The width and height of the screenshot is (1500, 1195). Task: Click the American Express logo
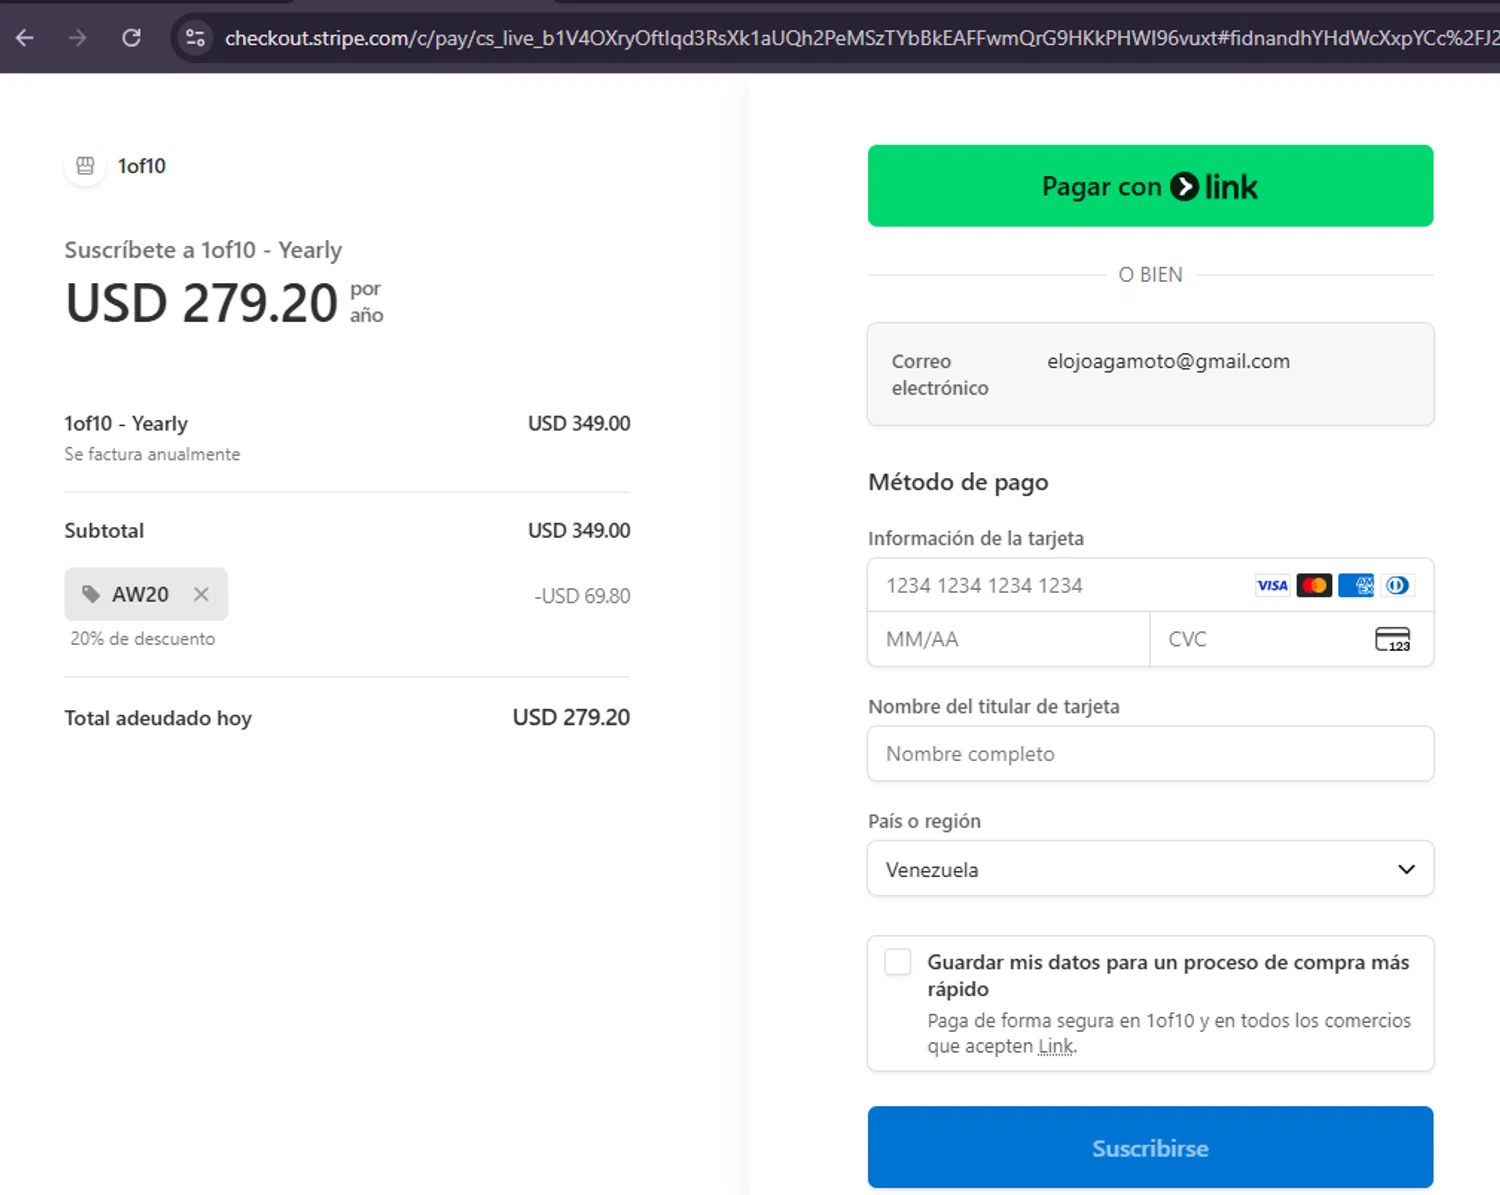1356,585
